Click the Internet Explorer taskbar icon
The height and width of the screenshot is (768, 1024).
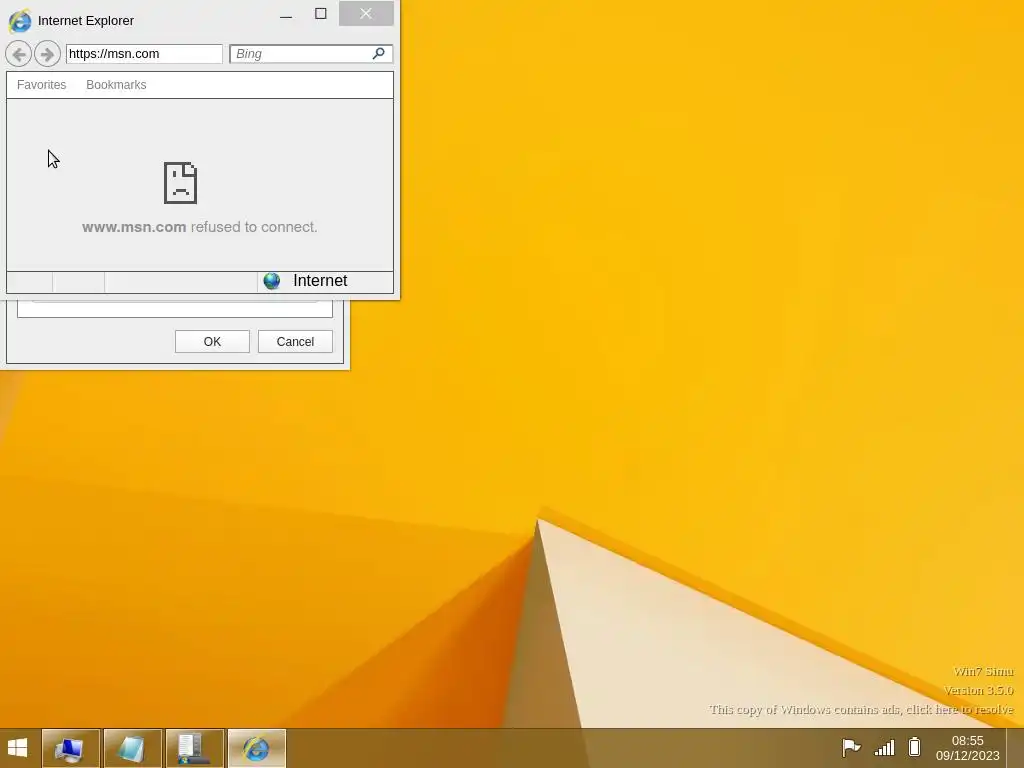256,748
